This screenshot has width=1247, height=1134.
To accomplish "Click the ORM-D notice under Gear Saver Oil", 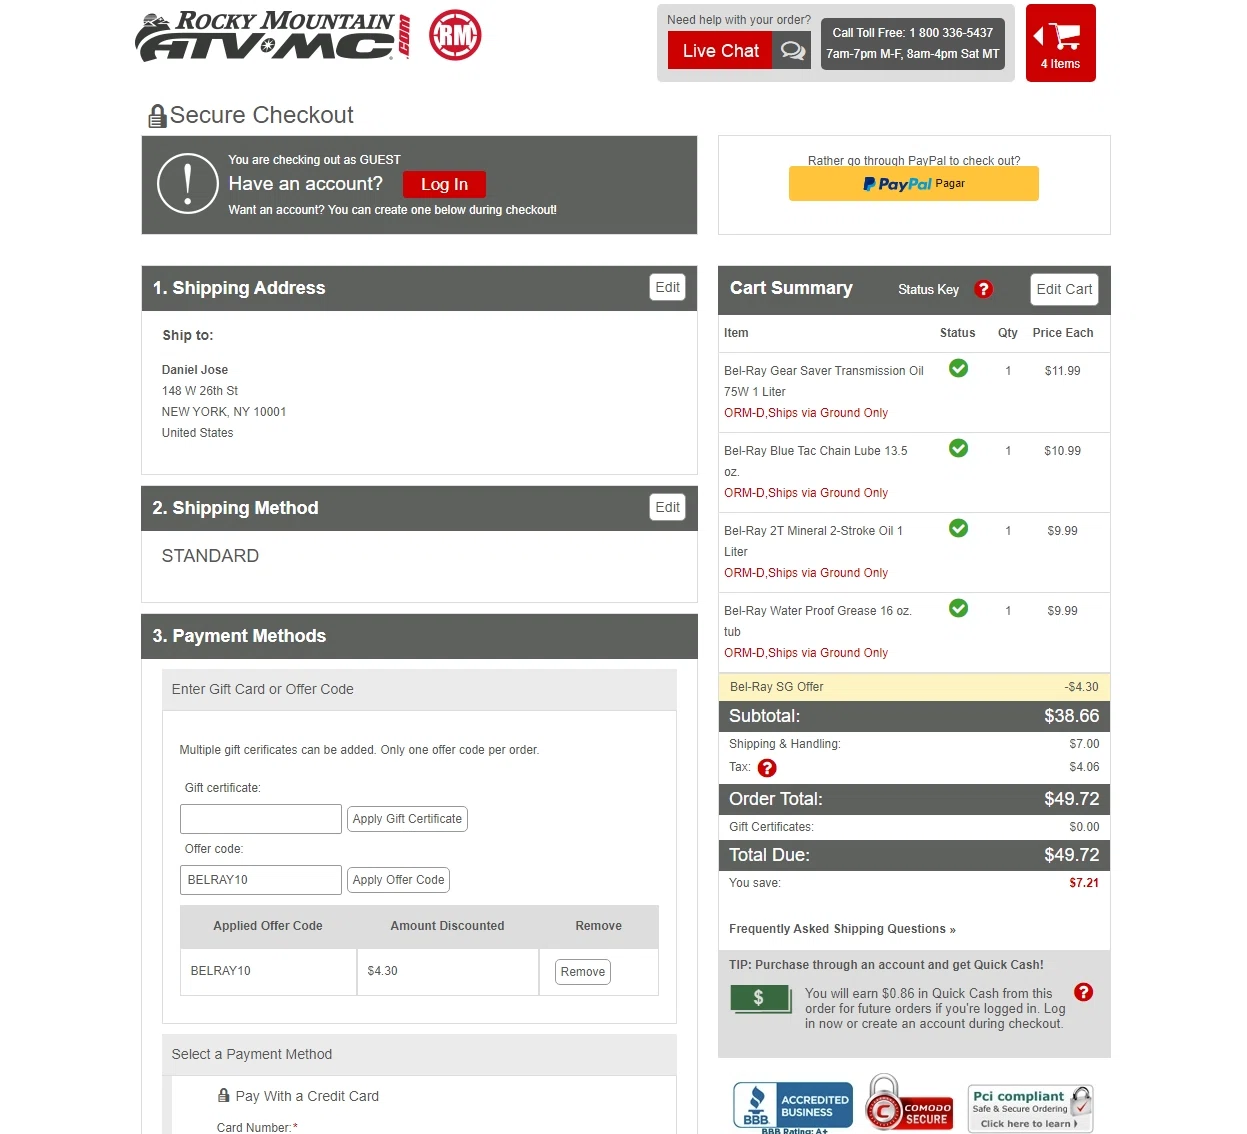I will click(x=806, y=413).
